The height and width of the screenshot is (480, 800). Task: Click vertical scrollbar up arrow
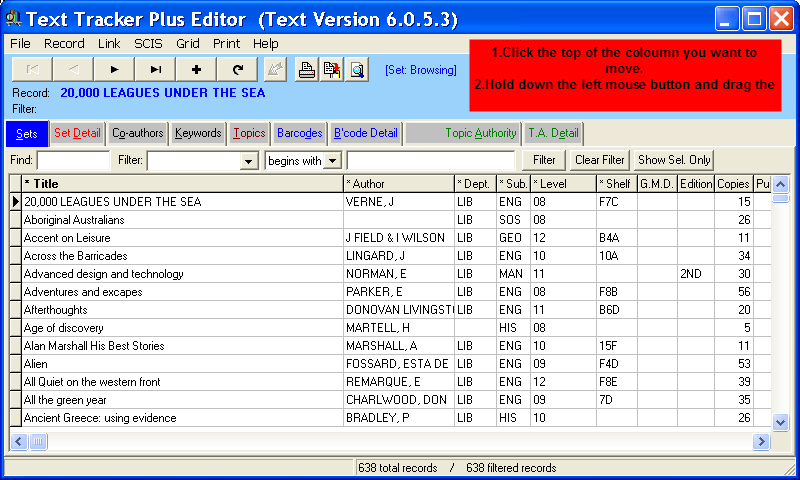click(781, 184)
